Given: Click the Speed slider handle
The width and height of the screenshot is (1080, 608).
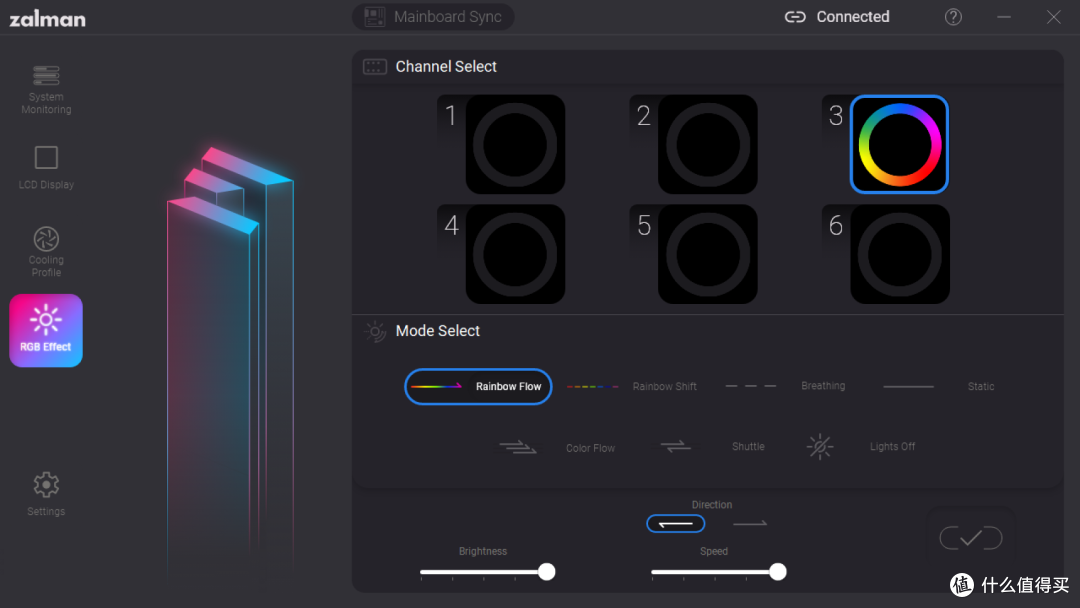Looking at the screenshot, I should tap(778, 572).
